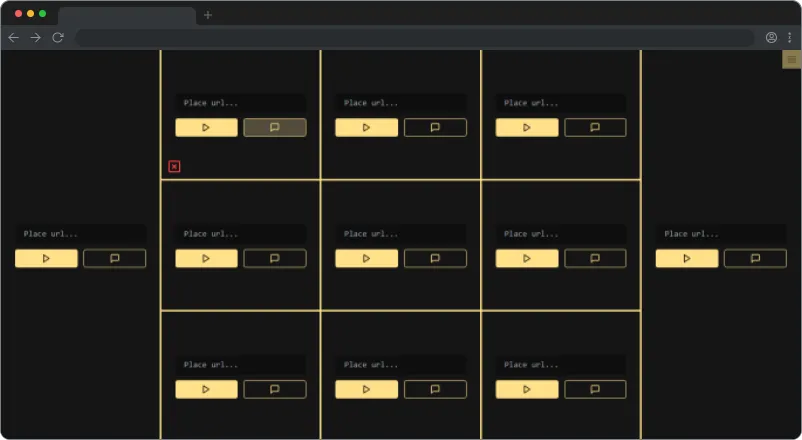This screenshot has width=802, height=440.
Task: Click play button in far-right side panel
Action: (x=687, y=258)
